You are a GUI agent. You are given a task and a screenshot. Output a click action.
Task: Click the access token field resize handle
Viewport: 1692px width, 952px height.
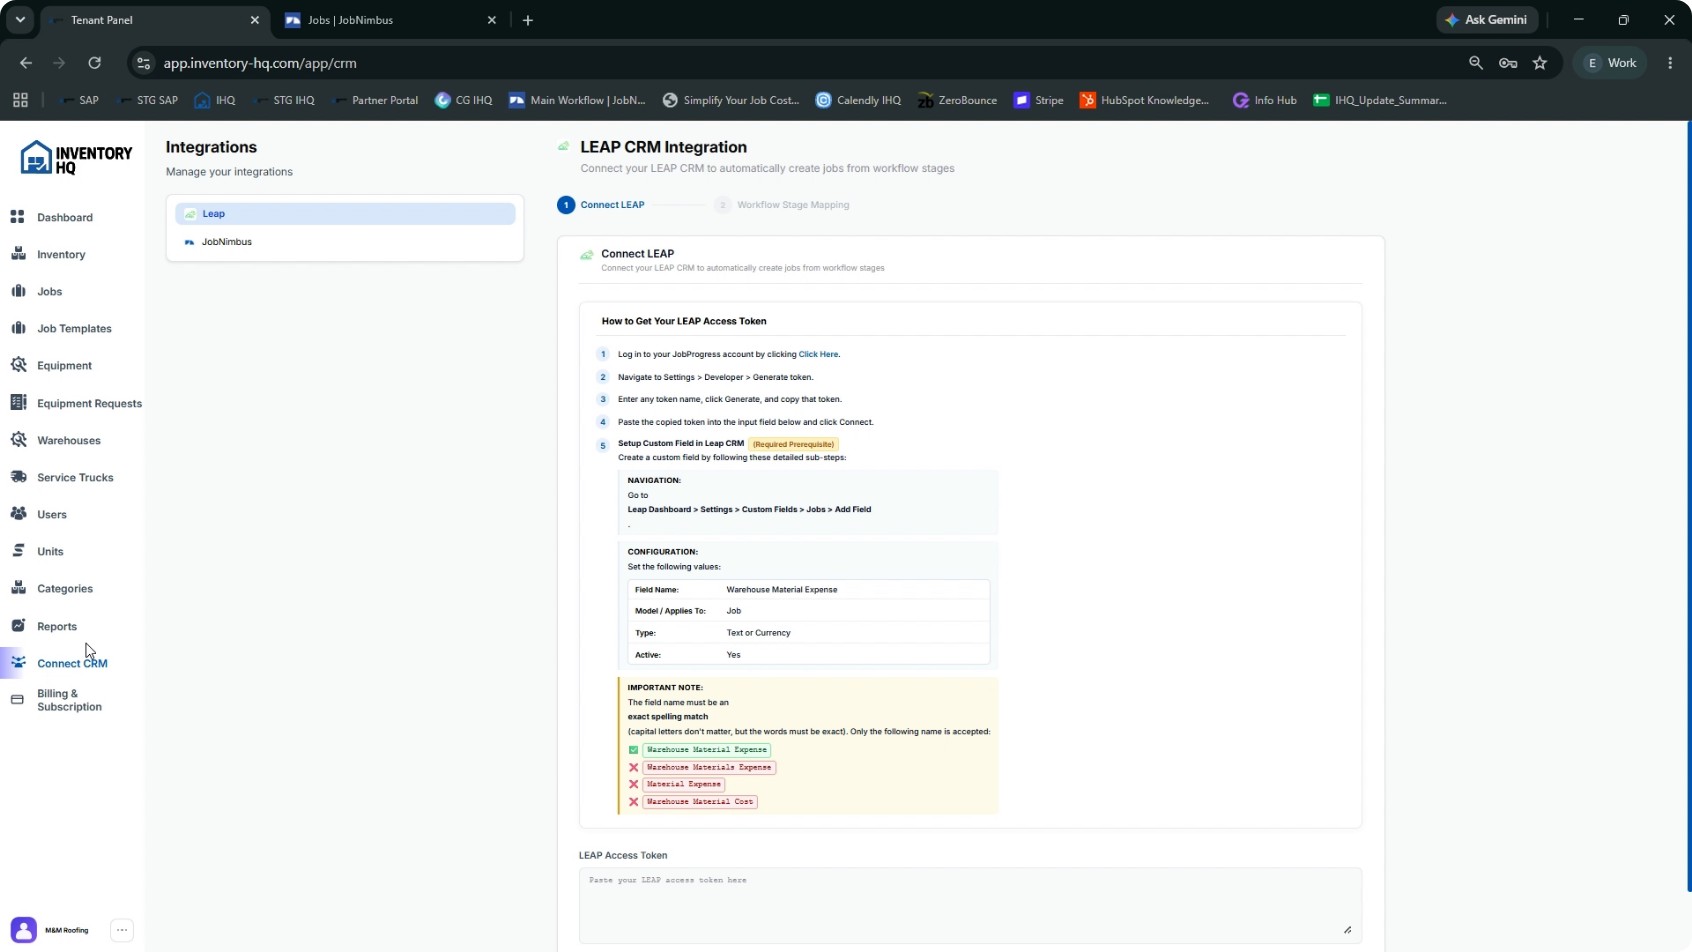[x=1347, y=930]
